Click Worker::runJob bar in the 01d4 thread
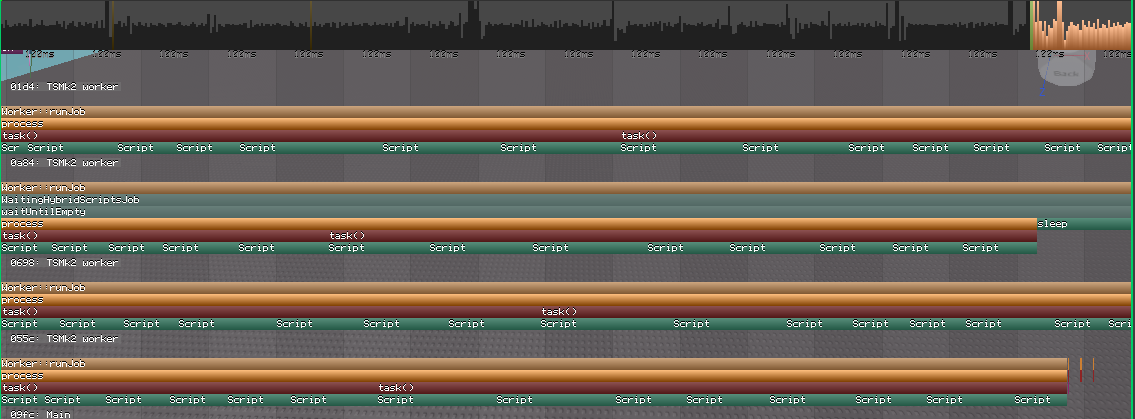Viewport: 1135px width, 419px height. [565, 112]
